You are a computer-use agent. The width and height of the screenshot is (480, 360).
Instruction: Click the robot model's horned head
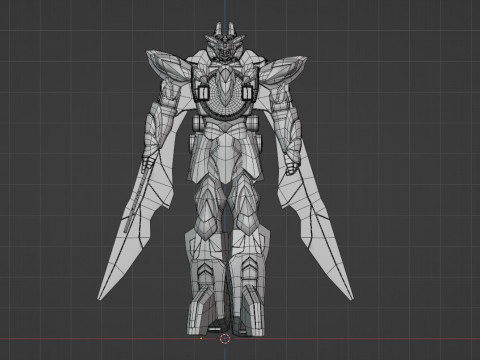click(x=224, y=42)
